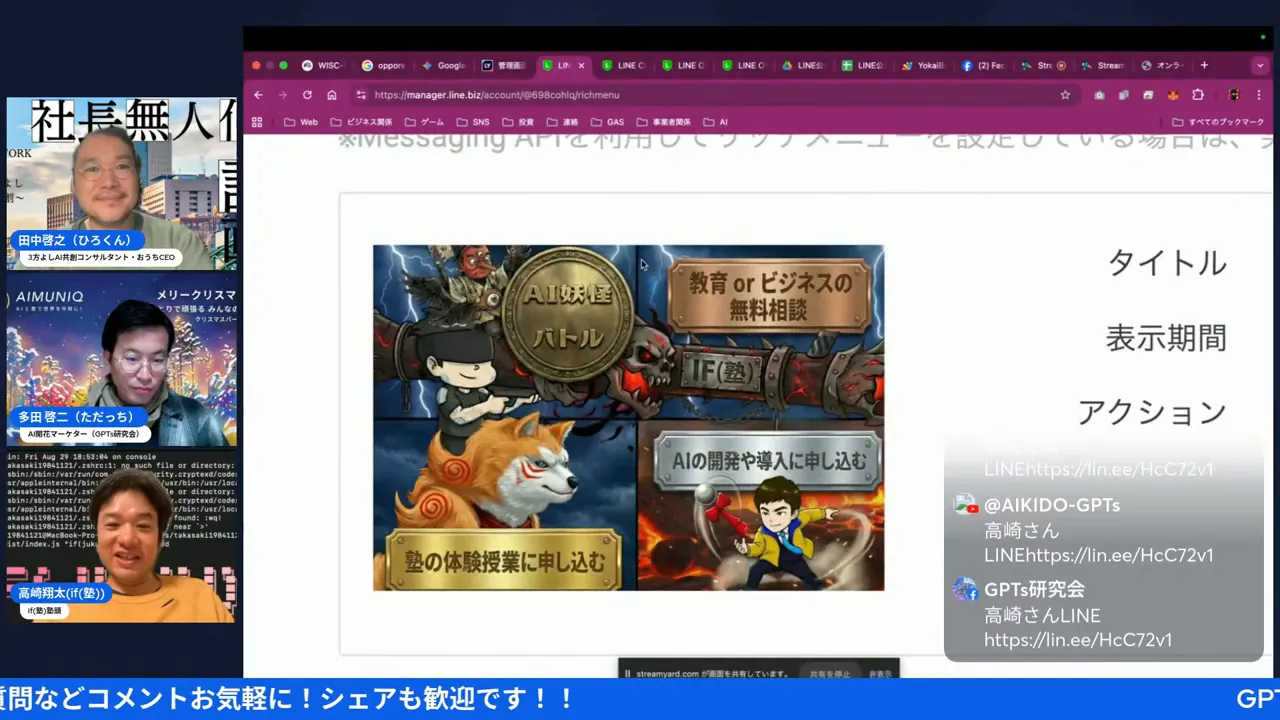The height and width of the screenshot is (720, 1280).
Task: Click the fox-face browser extension icon
Action: click(1173, 95)
